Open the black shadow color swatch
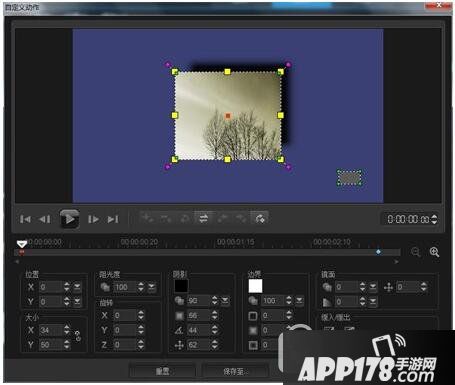 pos(181,286)
